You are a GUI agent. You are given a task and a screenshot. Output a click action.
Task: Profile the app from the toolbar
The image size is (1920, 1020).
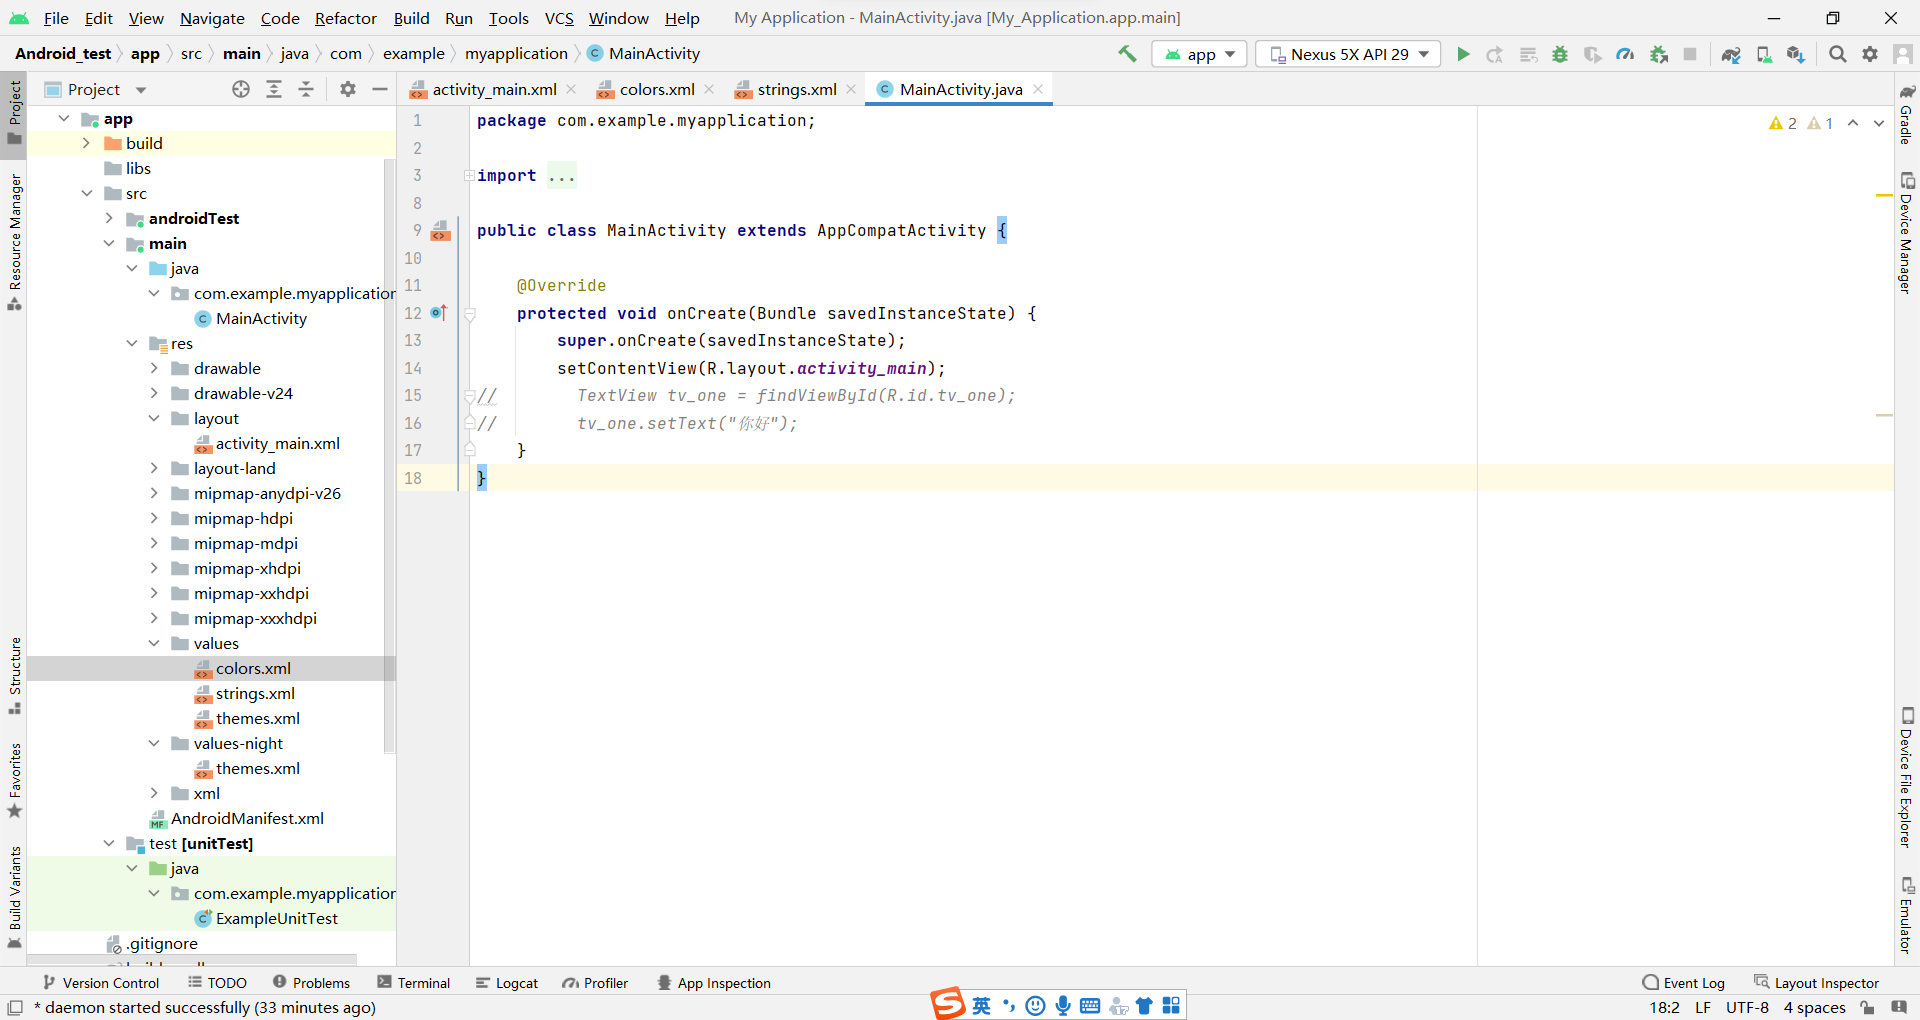click(1625, 54)
